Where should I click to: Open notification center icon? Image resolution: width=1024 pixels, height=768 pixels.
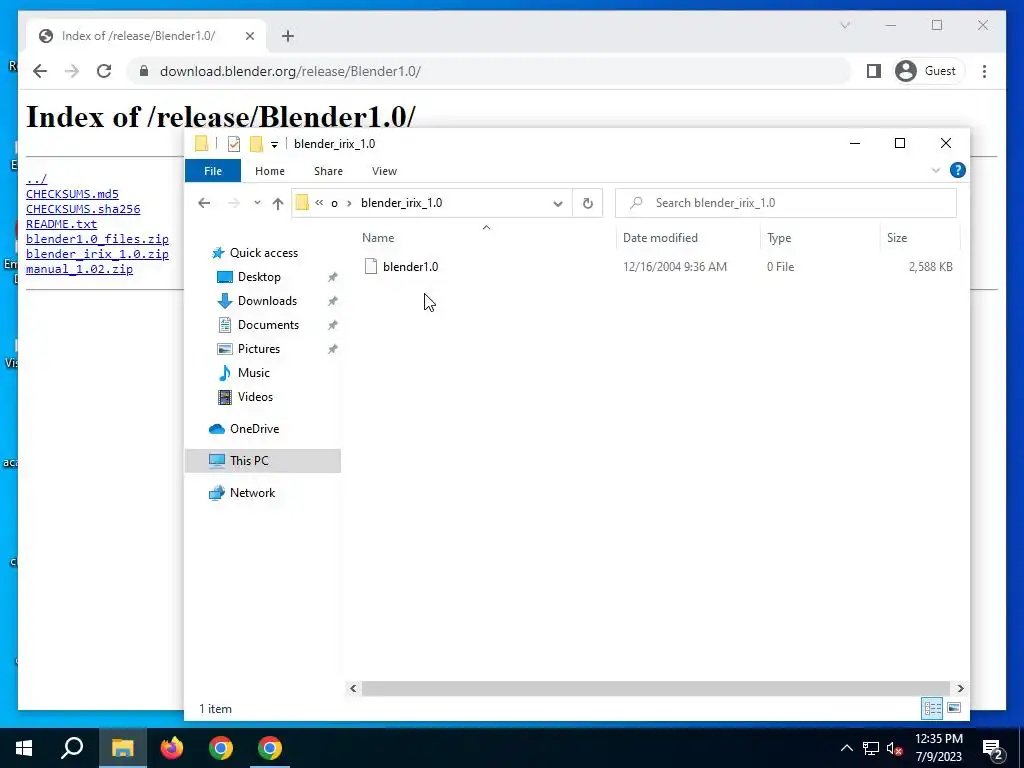pos(993,748)
